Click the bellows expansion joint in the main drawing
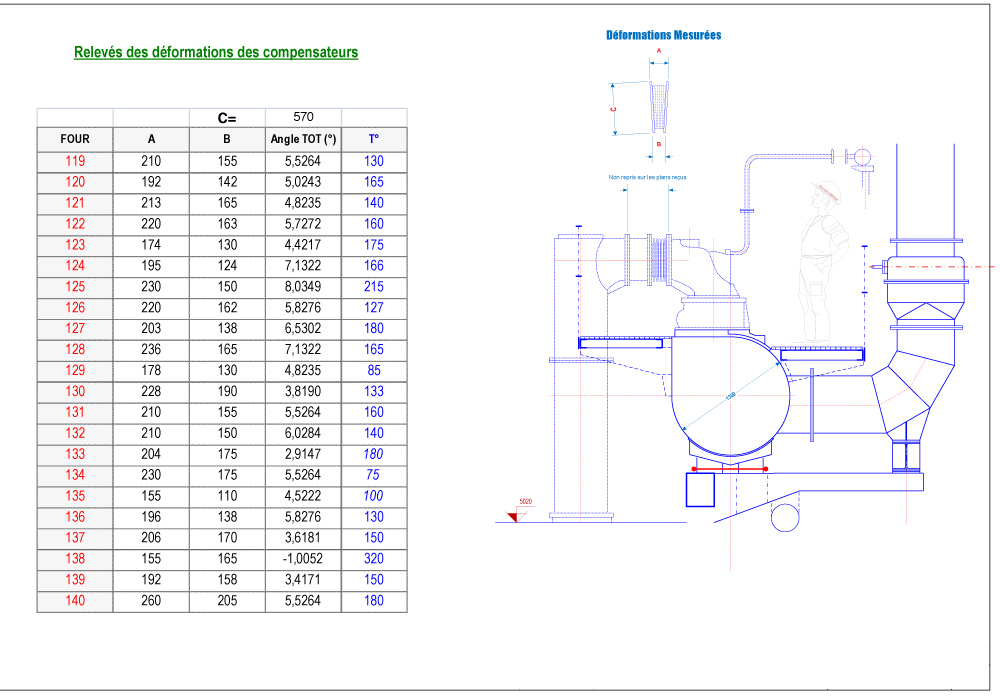1000x696 pixels. 657,262
